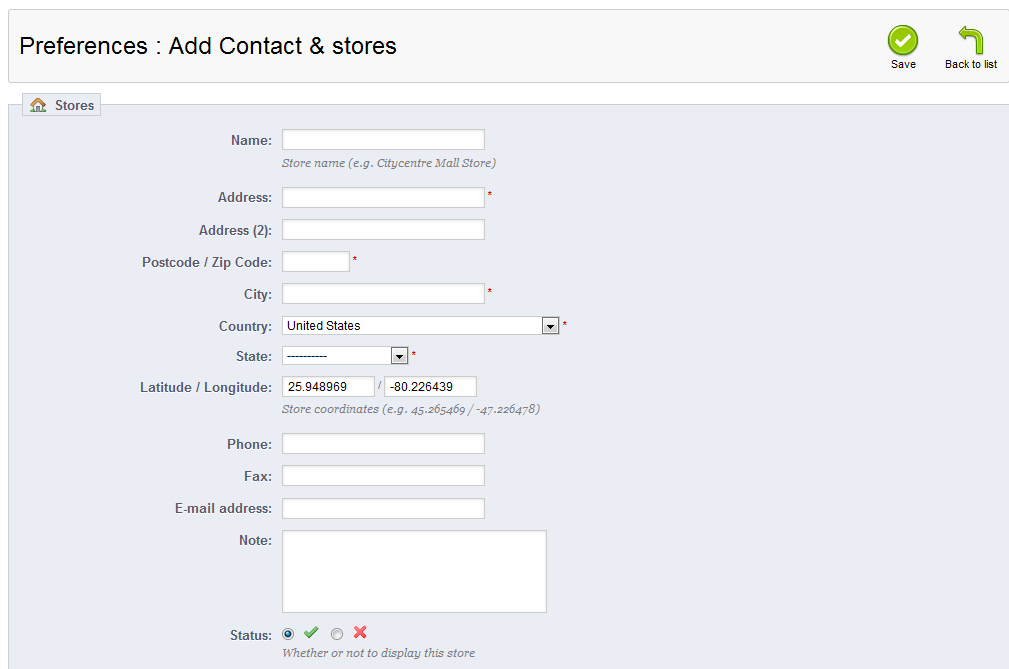The image size is (1009, 669).
Task: Open the State dropdown arrow
Action: click(x=399, y=356)
